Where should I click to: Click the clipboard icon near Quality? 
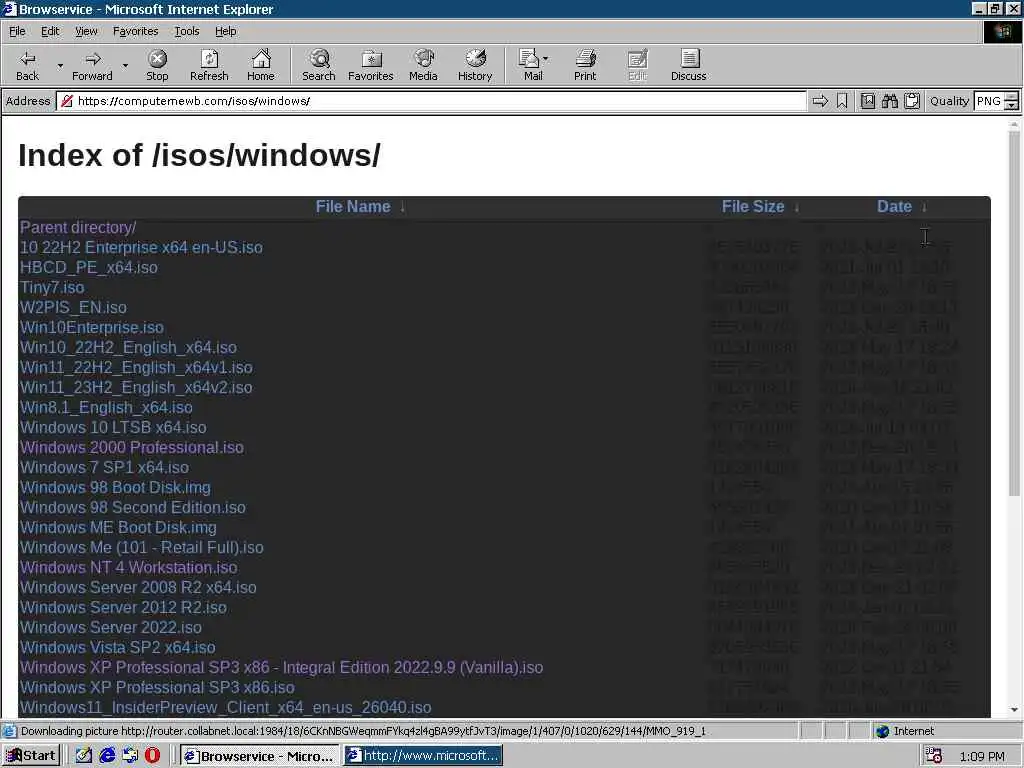tap(912, 101)
